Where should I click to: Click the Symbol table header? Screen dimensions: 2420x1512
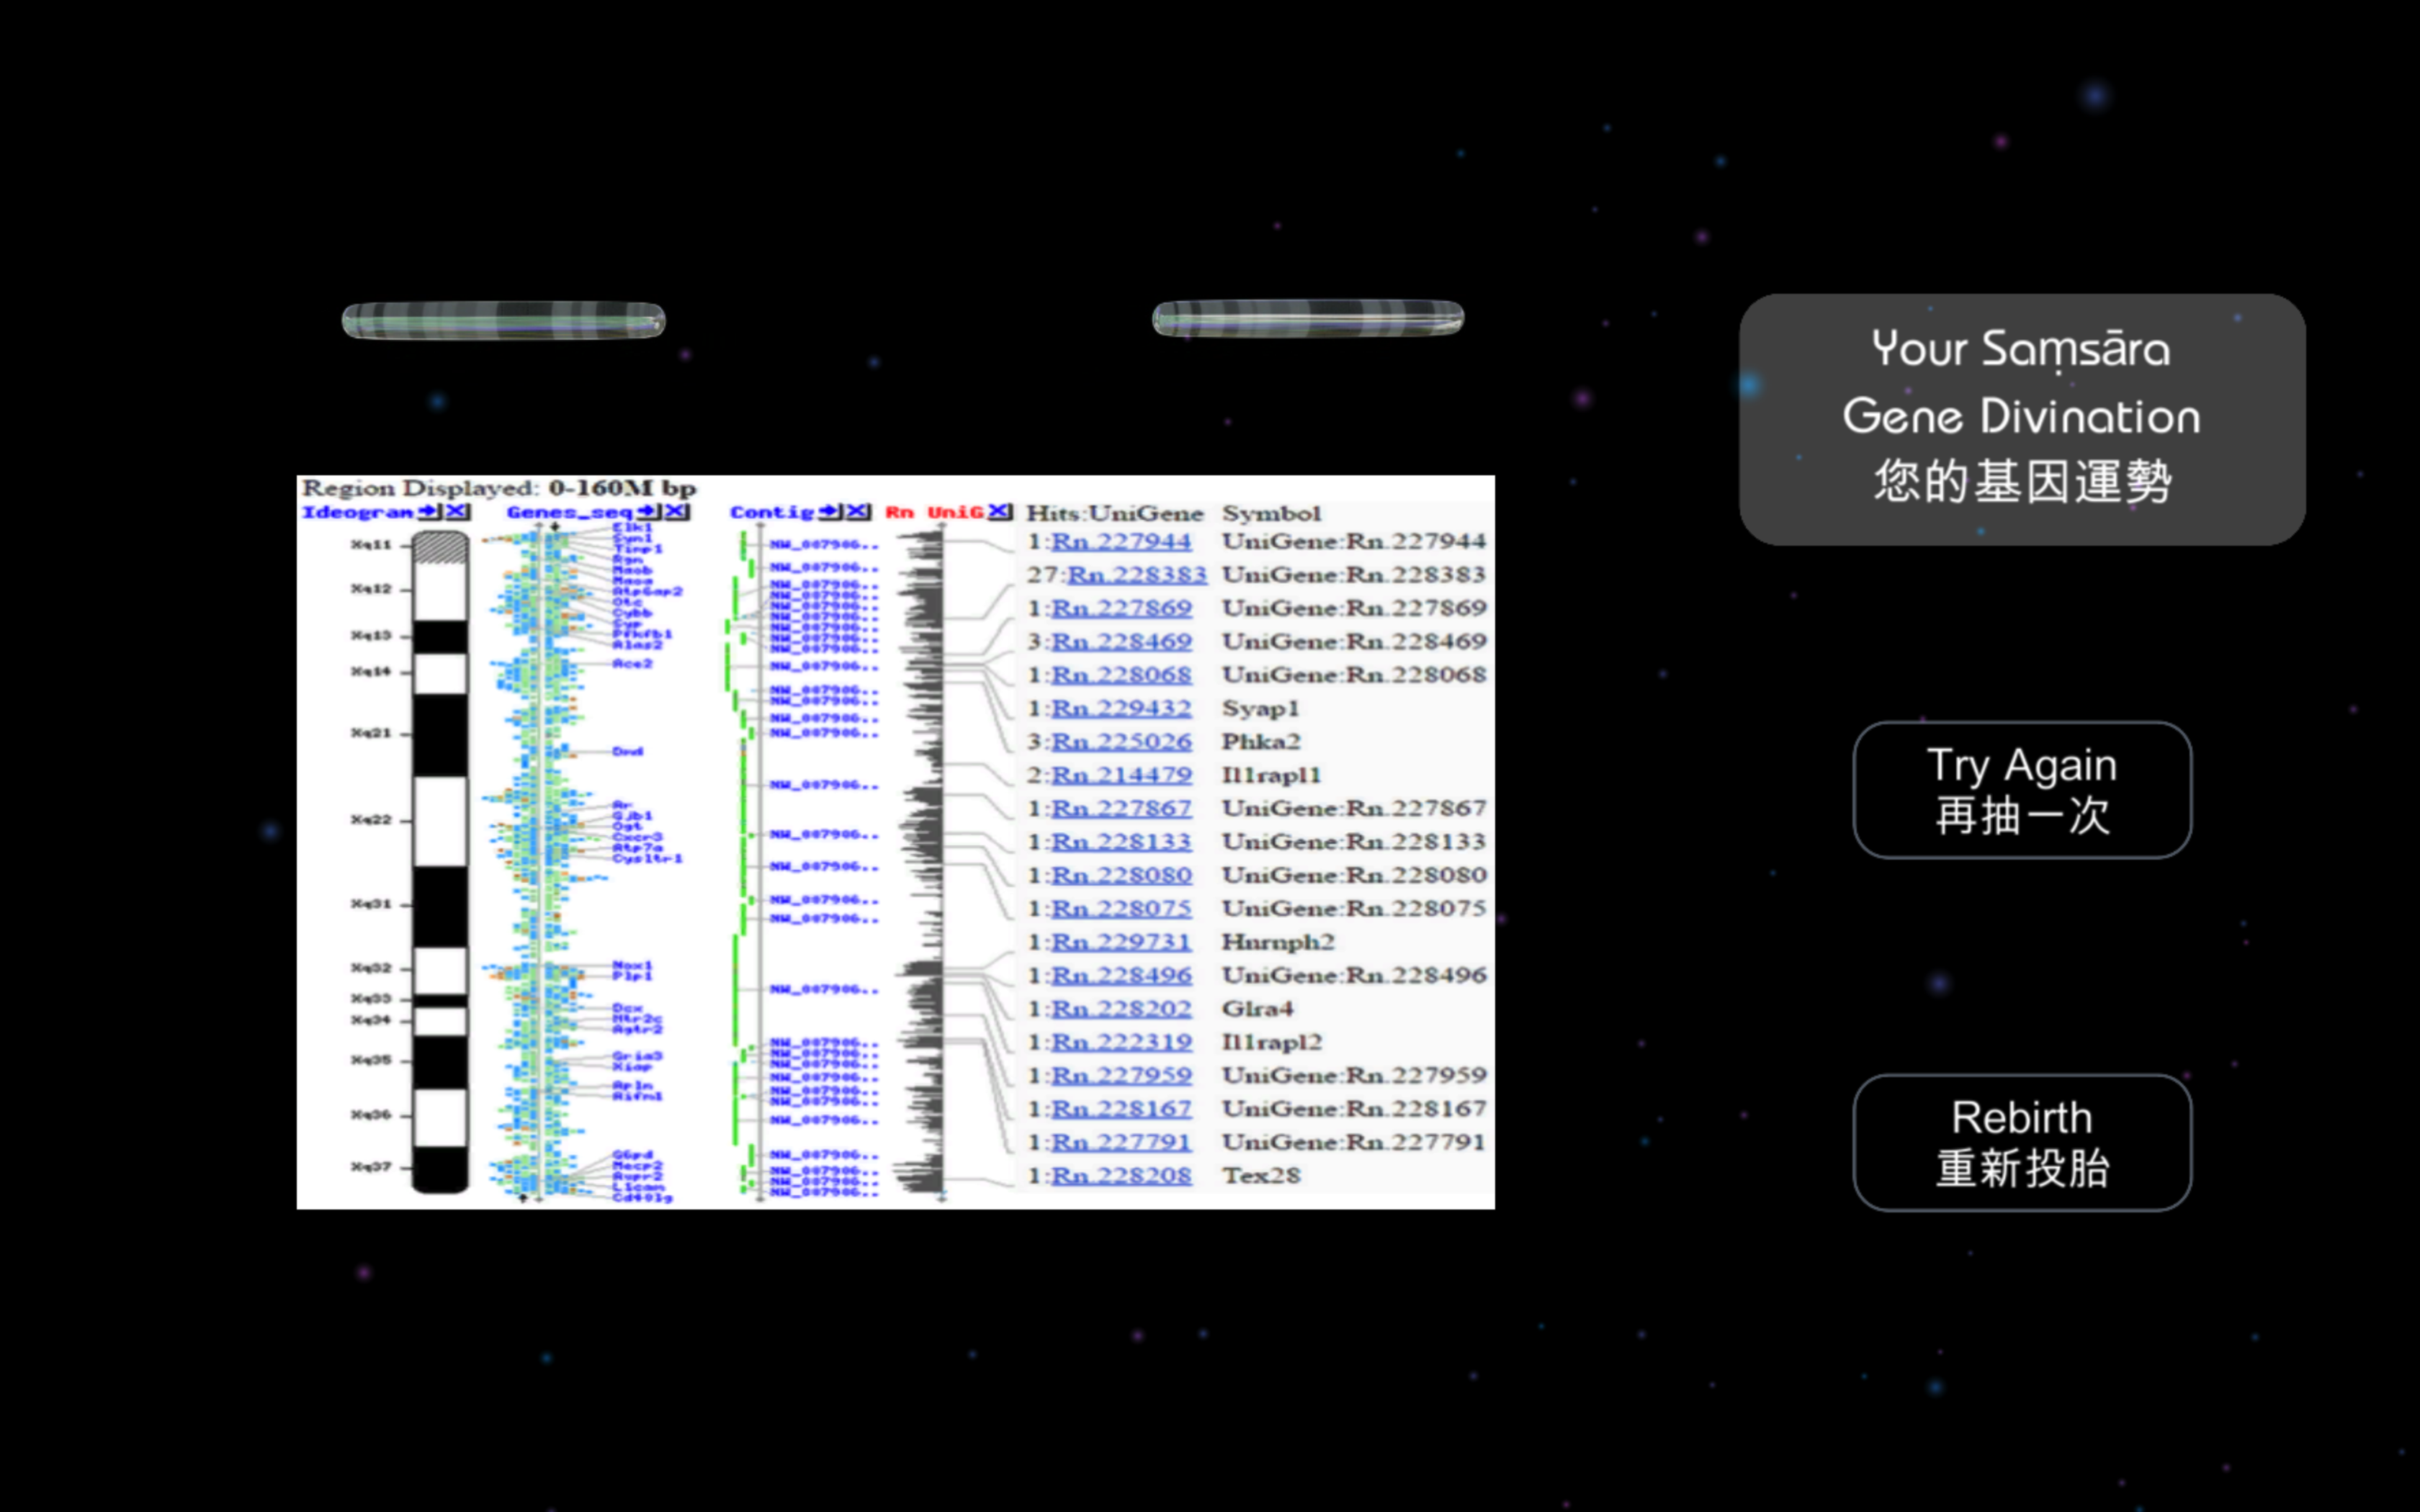[1271, 513]
